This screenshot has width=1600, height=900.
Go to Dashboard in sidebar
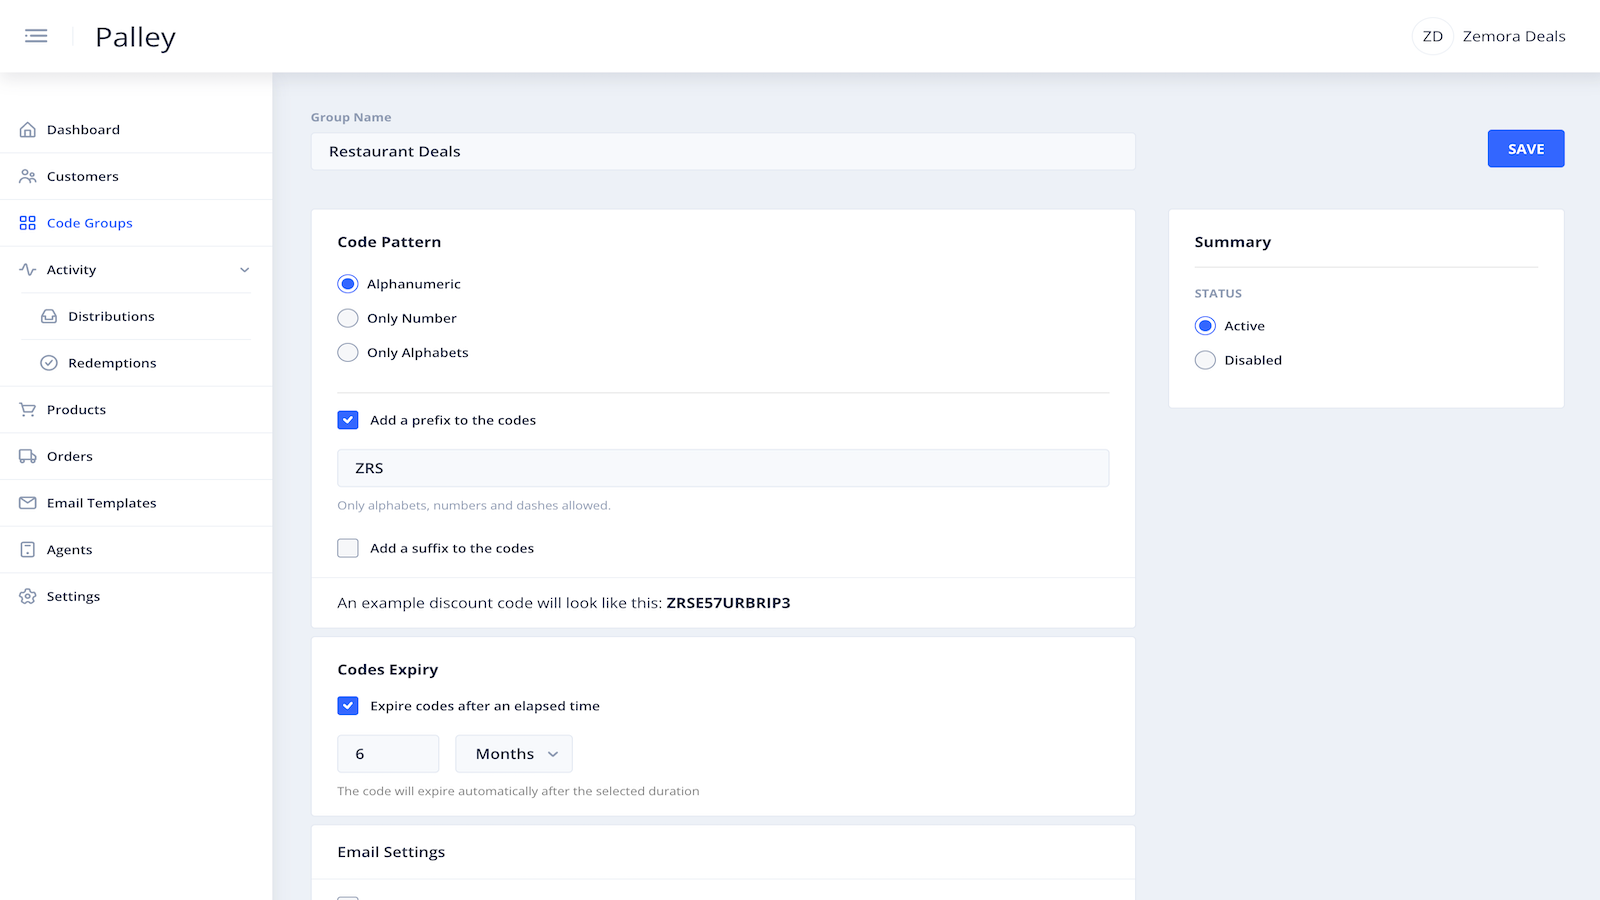point(83,130)
